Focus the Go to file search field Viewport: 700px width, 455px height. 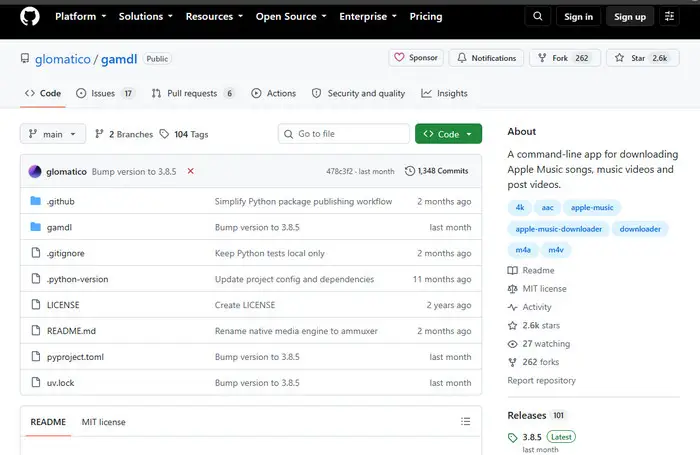(344, 134)
